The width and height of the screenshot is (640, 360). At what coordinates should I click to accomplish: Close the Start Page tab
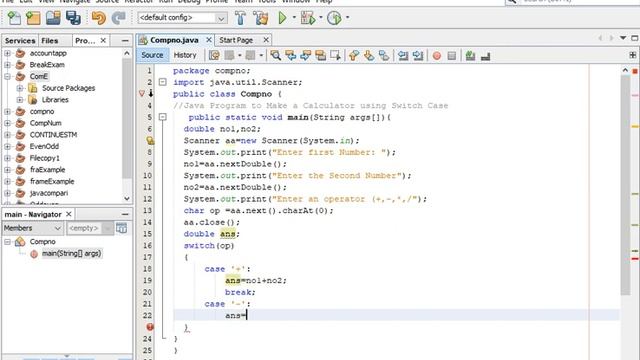[x=266, y=40]
